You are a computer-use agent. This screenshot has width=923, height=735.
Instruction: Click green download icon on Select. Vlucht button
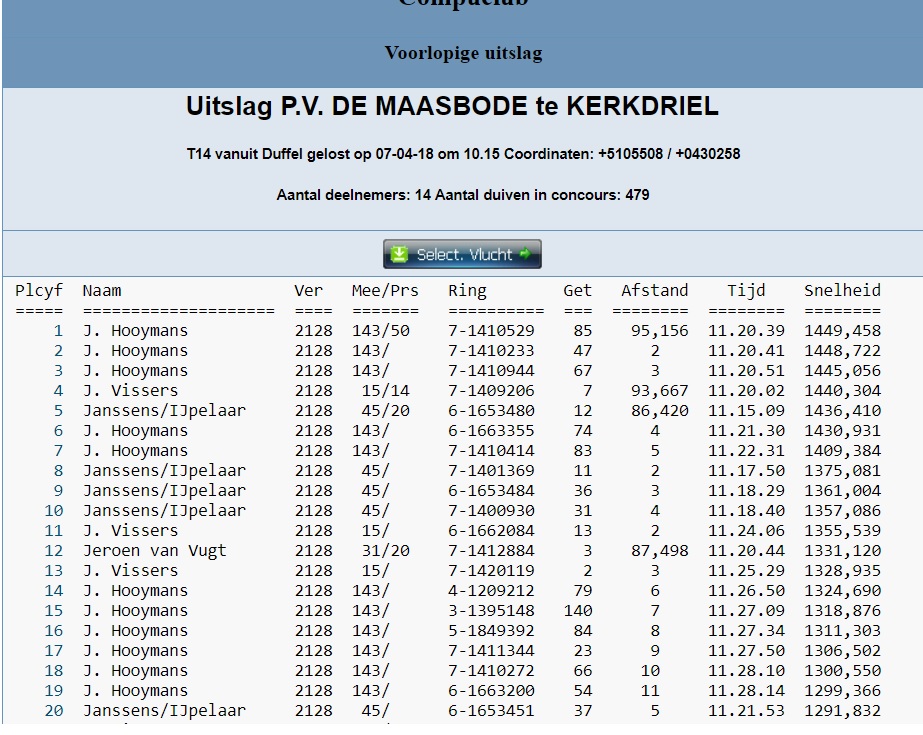(399, 254)
